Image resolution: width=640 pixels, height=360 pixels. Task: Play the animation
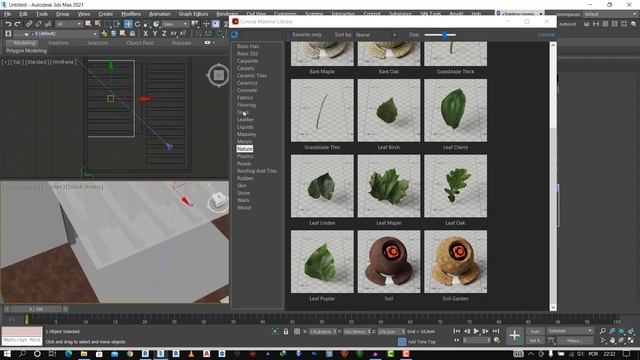(476, 331)
